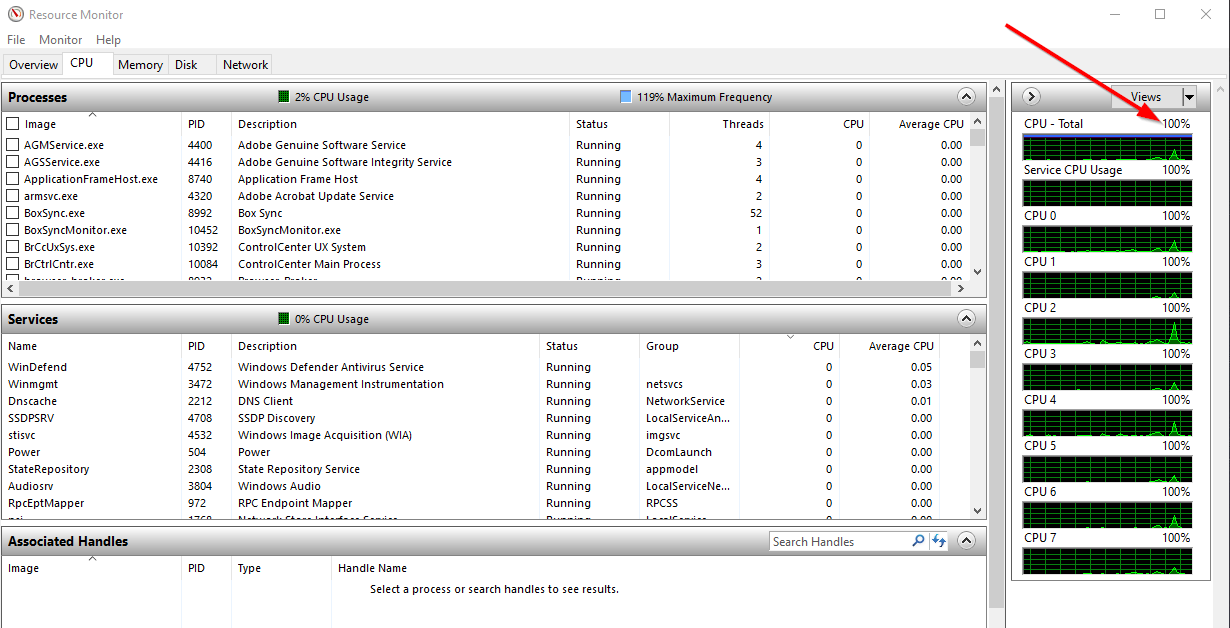Click the Resource Monitor title bar icon

[14, 14]
